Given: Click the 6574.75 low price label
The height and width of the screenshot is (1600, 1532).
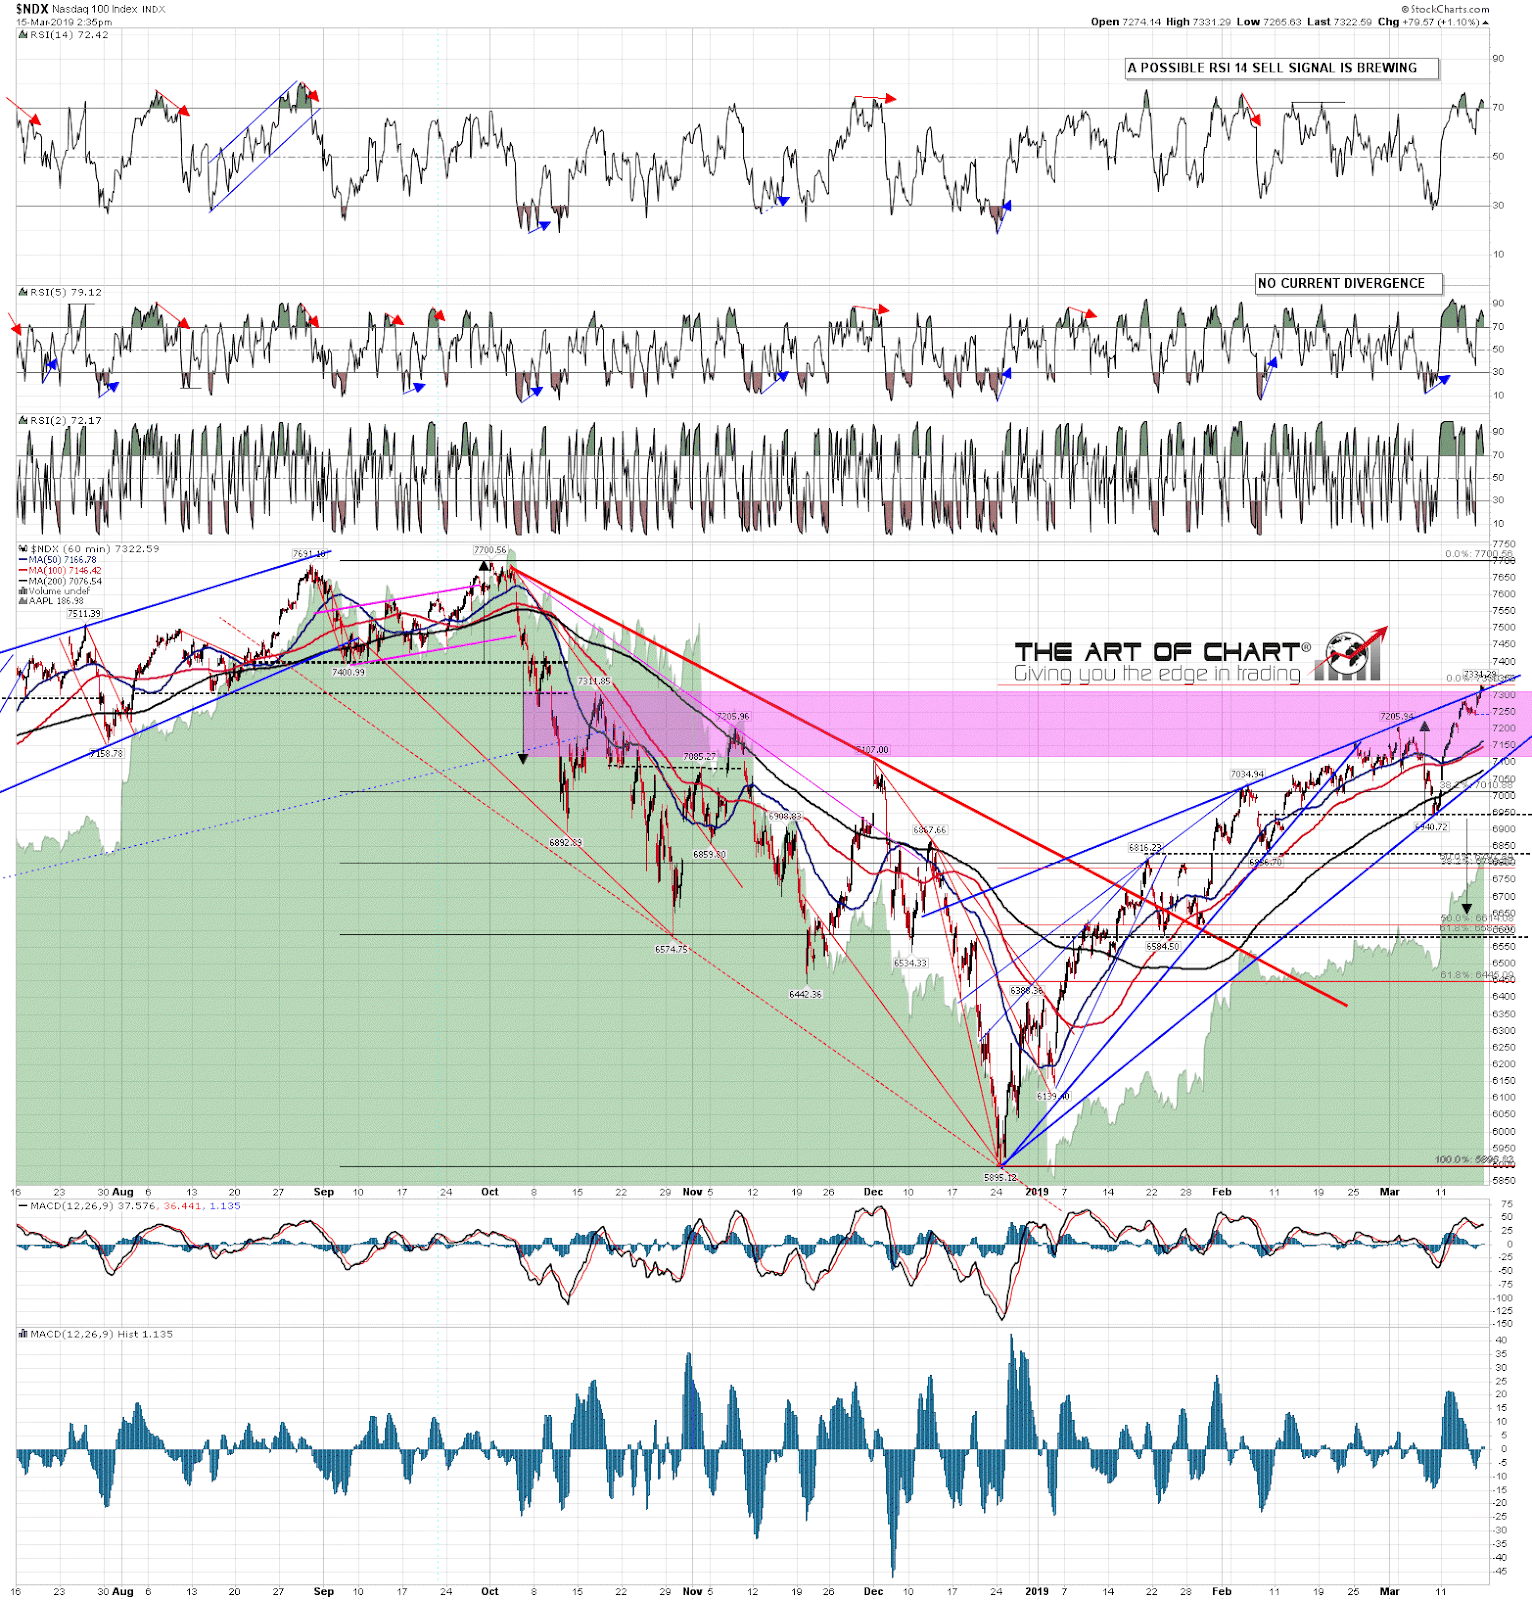Looking at the screenshot, I should pyautogui.click(x=671, y=950).
